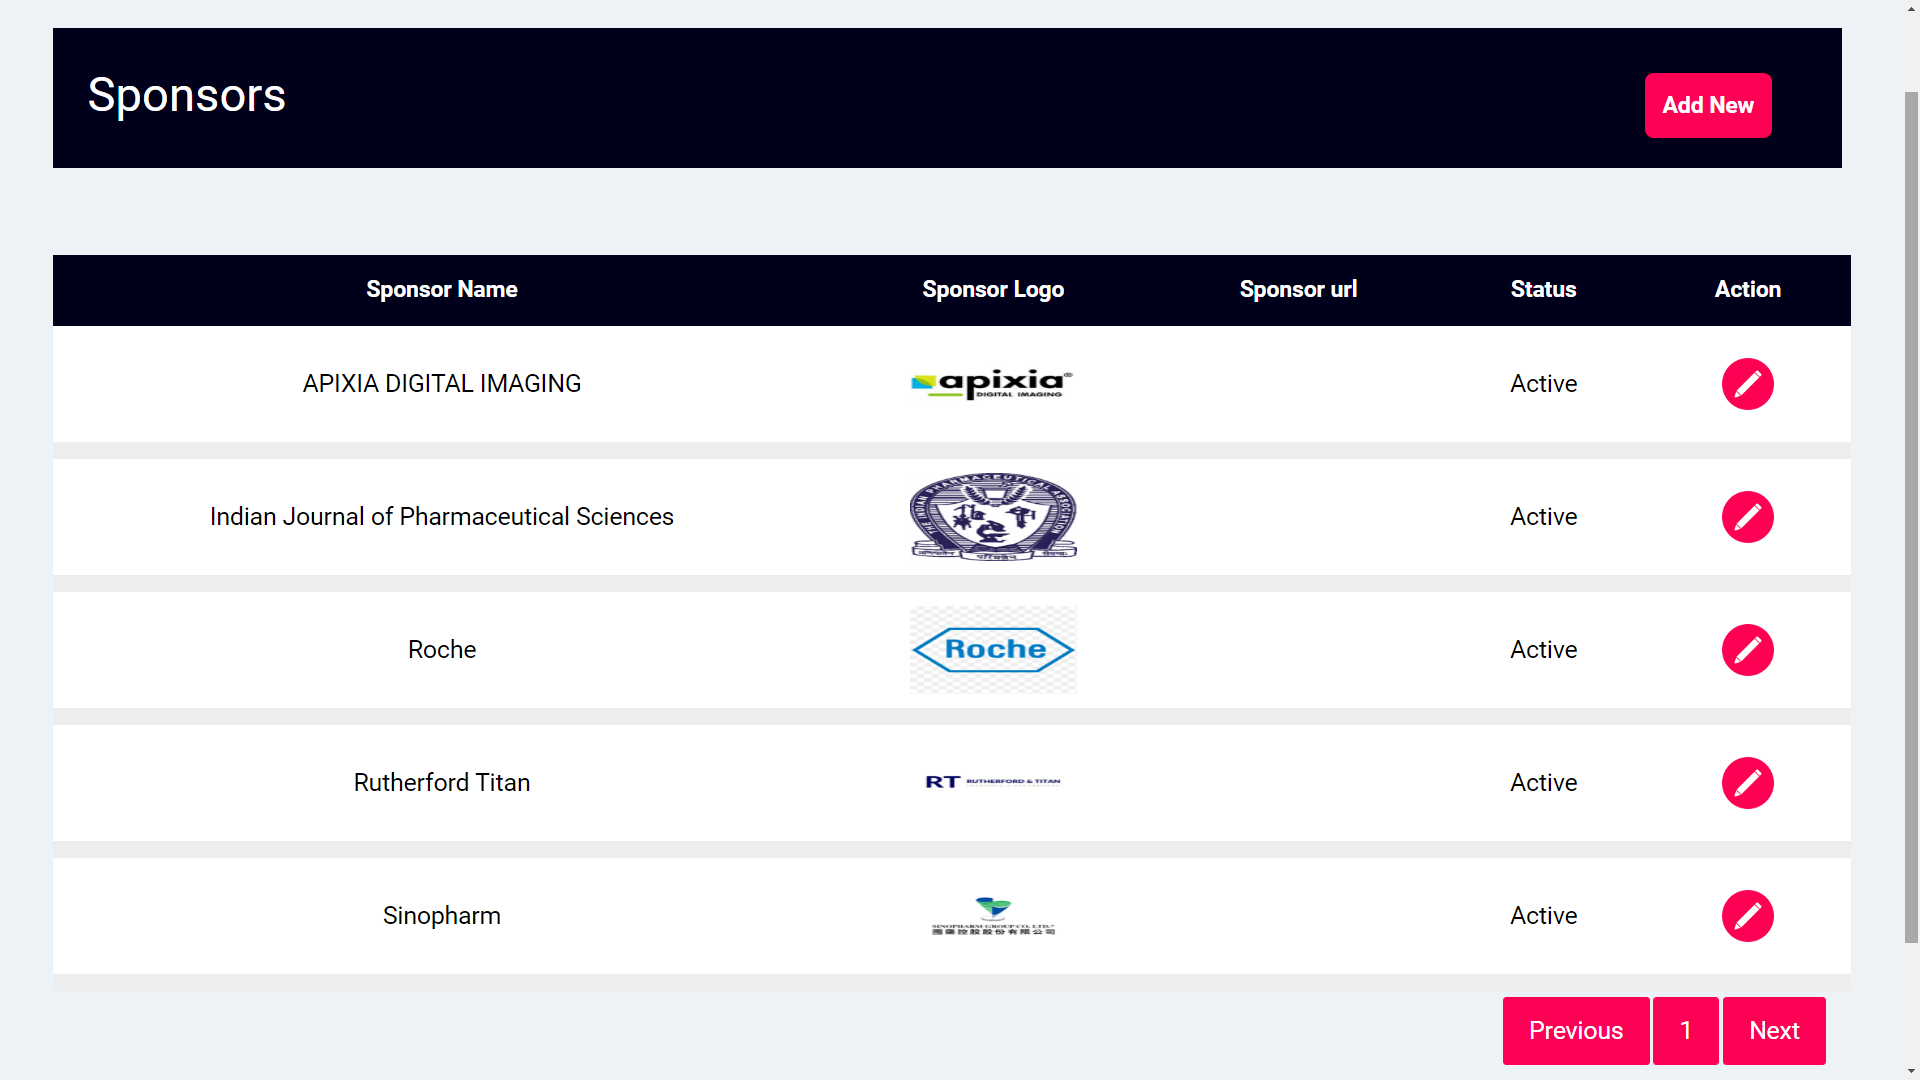Select the Roche name cell

pyautogui.click(x=442, y=650)
